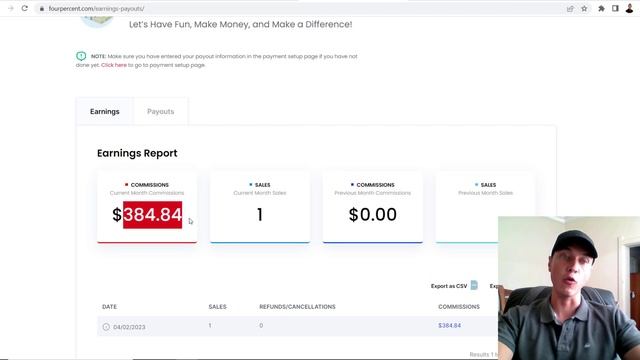Click Current Month Commissions label
The image size is (640, 360).
click(147, 193)
